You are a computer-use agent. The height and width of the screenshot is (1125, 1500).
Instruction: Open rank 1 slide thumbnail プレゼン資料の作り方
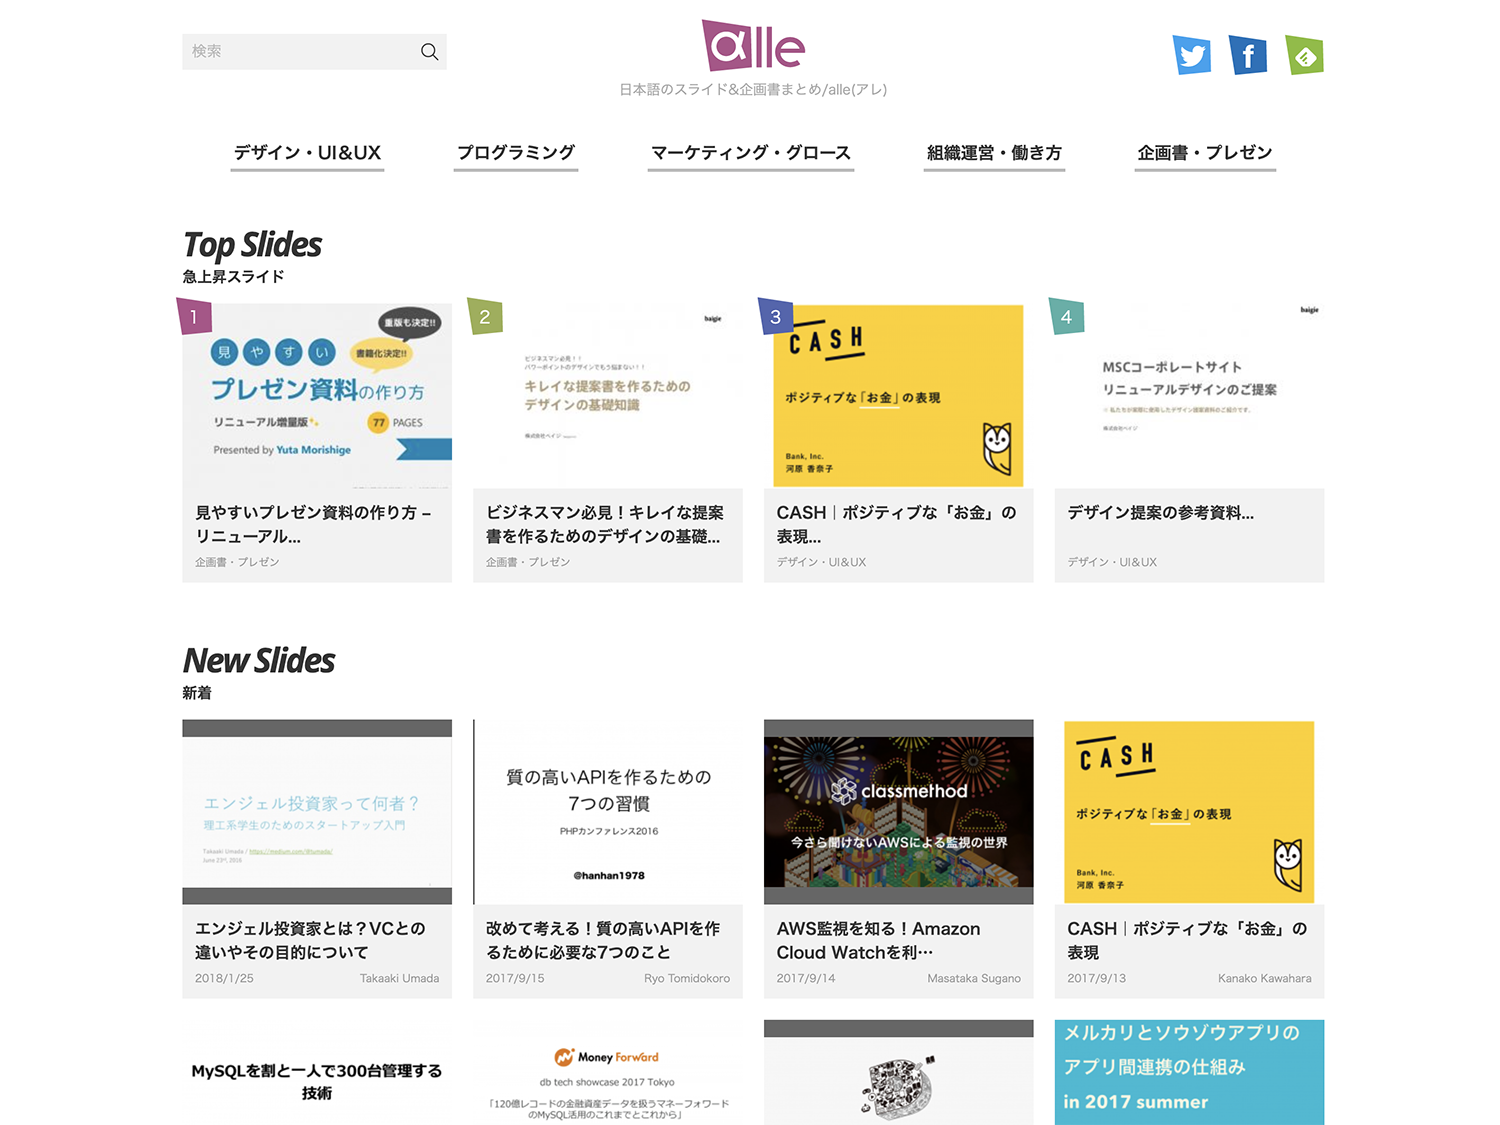coord(317,396)
